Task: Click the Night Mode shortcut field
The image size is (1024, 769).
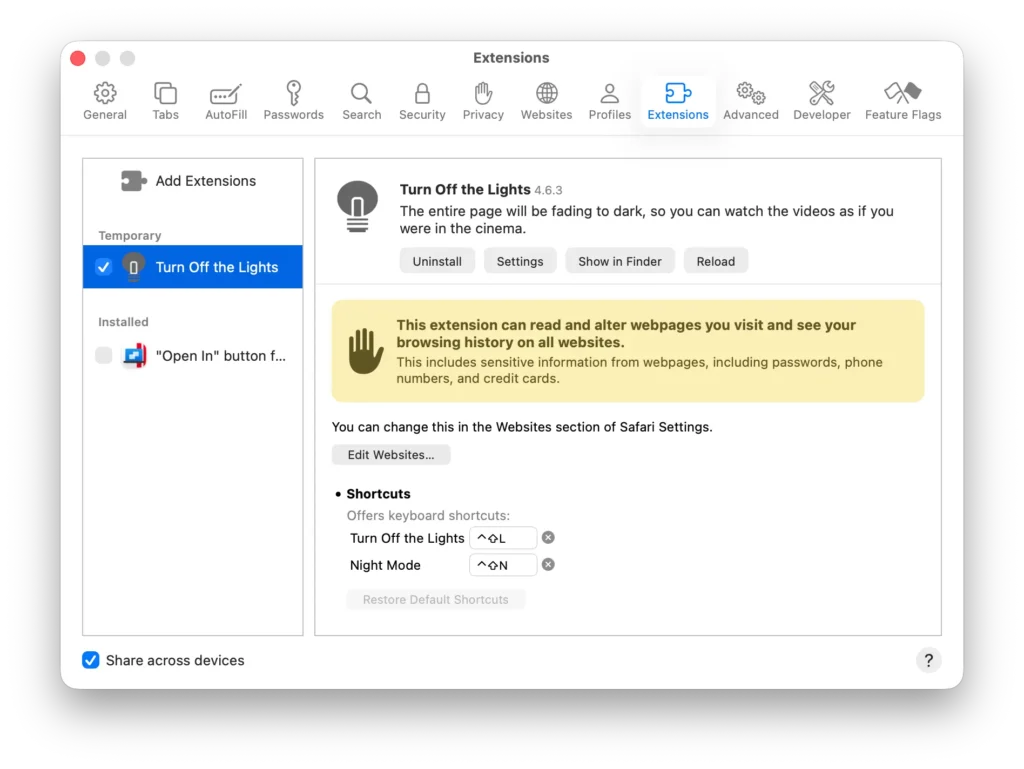Action: click(502, 565)
